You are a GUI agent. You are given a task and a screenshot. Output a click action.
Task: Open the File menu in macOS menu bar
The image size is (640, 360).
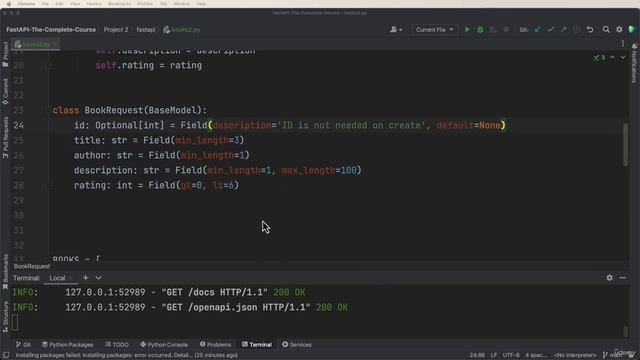click(x=45, y=4)
